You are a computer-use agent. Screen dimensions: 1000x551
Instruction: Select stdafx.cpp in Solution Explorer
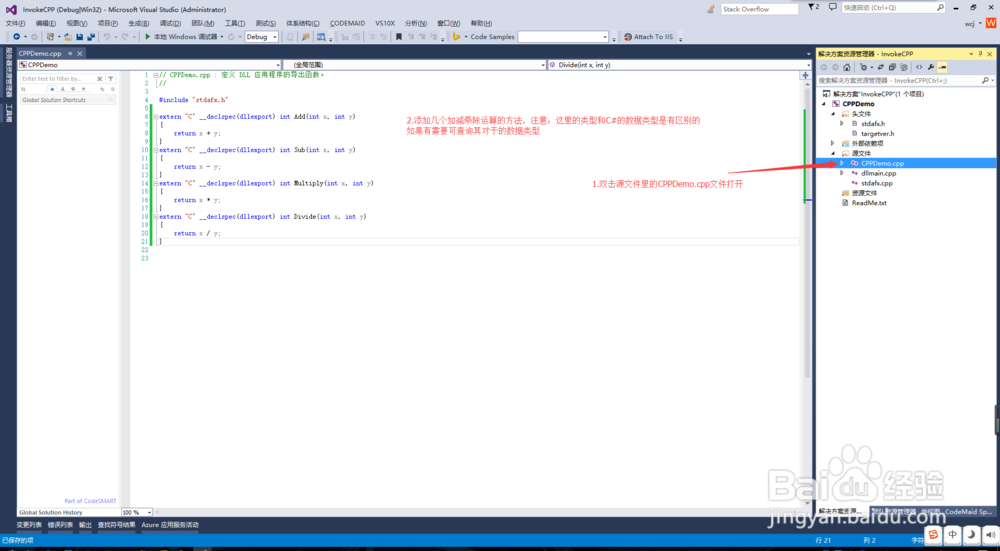click(x=875, y=183)
